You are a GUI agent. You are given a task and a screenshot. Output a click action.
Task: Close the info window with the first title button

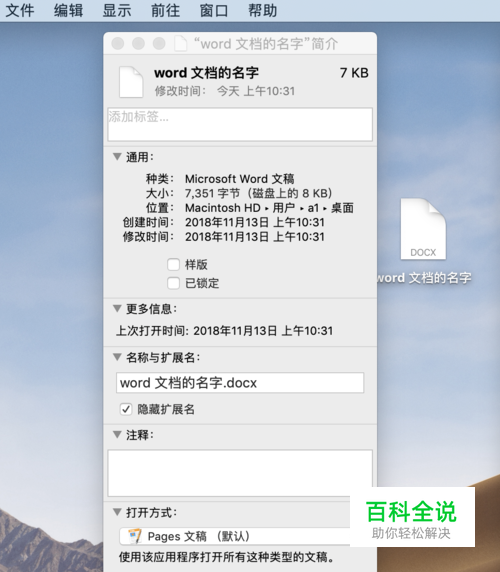[x=118, y=43]
